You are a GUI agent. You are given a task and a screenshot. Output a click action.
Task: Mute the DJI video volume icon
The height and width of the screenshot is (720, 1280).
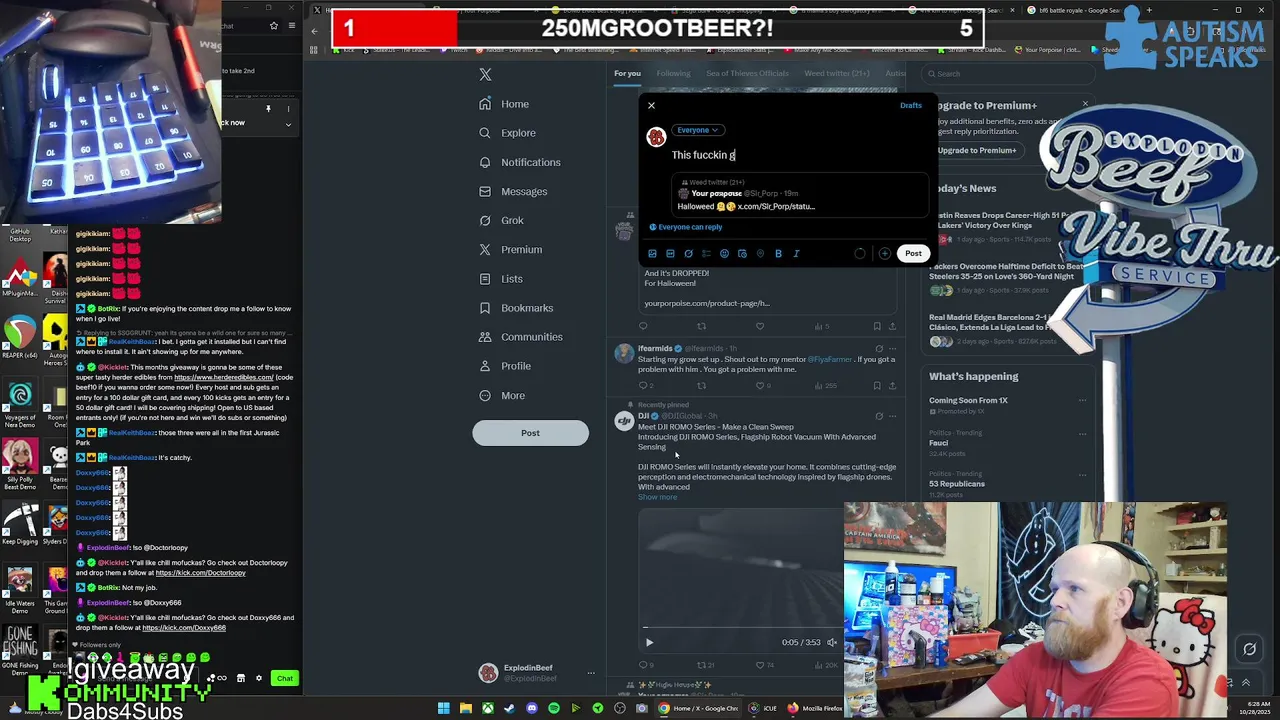(x=831, y=642)
